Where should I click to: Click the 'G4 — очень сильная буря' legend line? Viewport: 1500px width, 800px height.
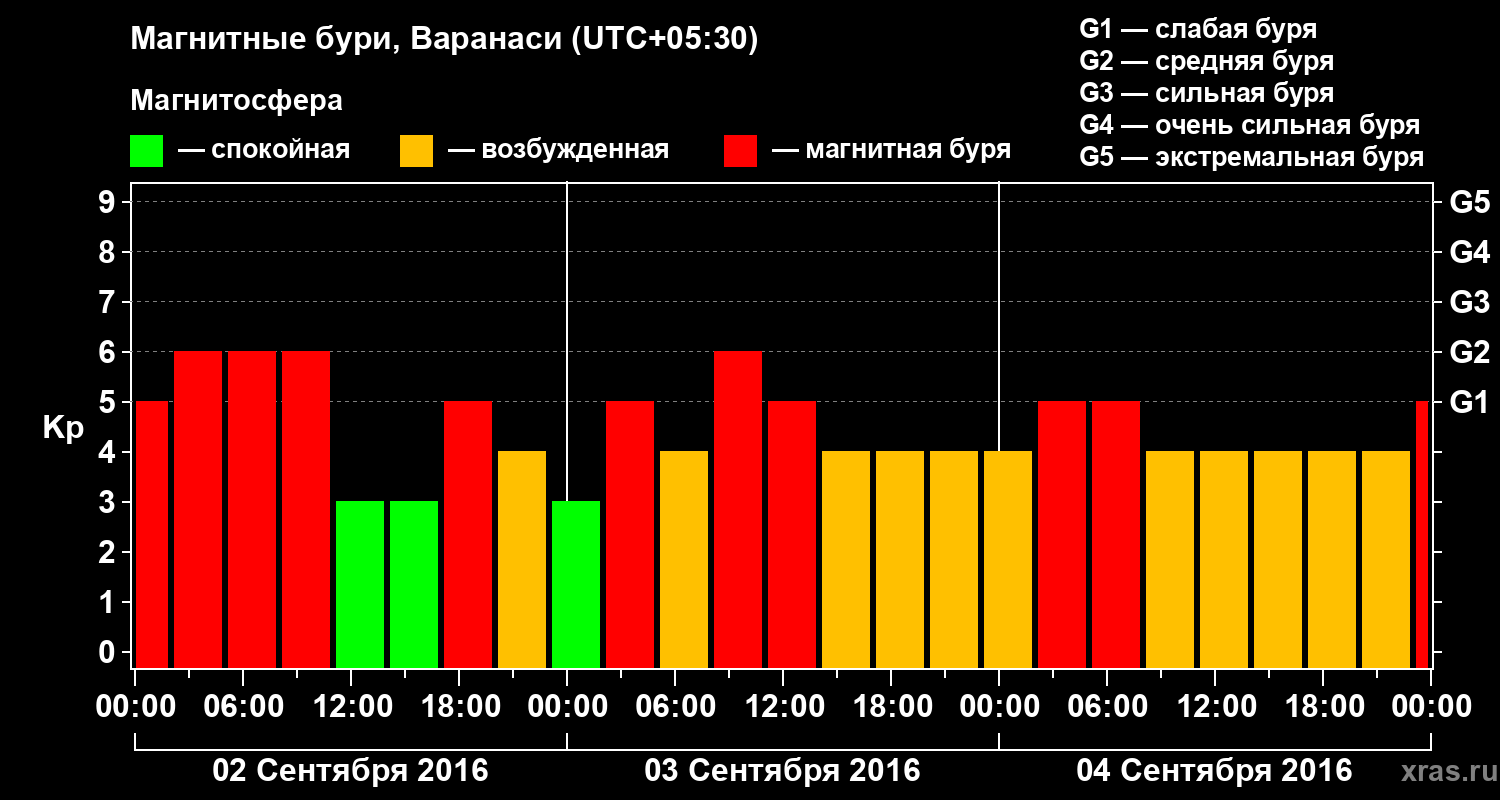(1250, 125)
